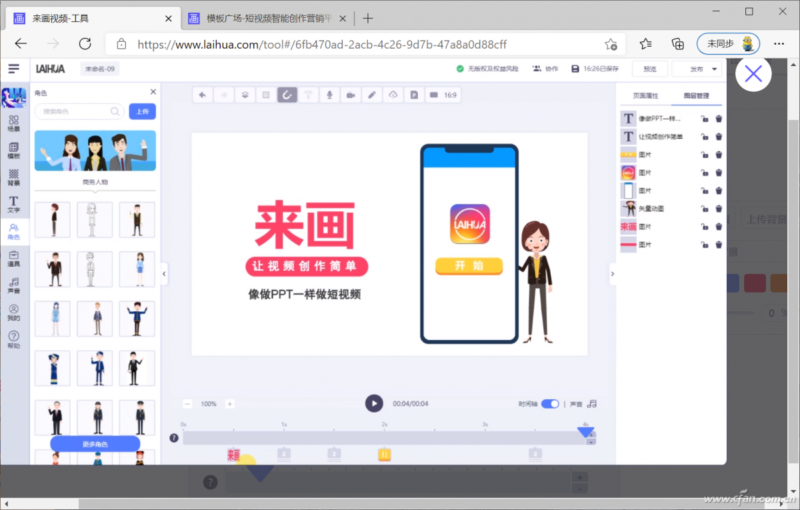This screenshot has height=510, width=800.
Task: Open the 16:9 aspect ratio selector
Action: point(443,95)
